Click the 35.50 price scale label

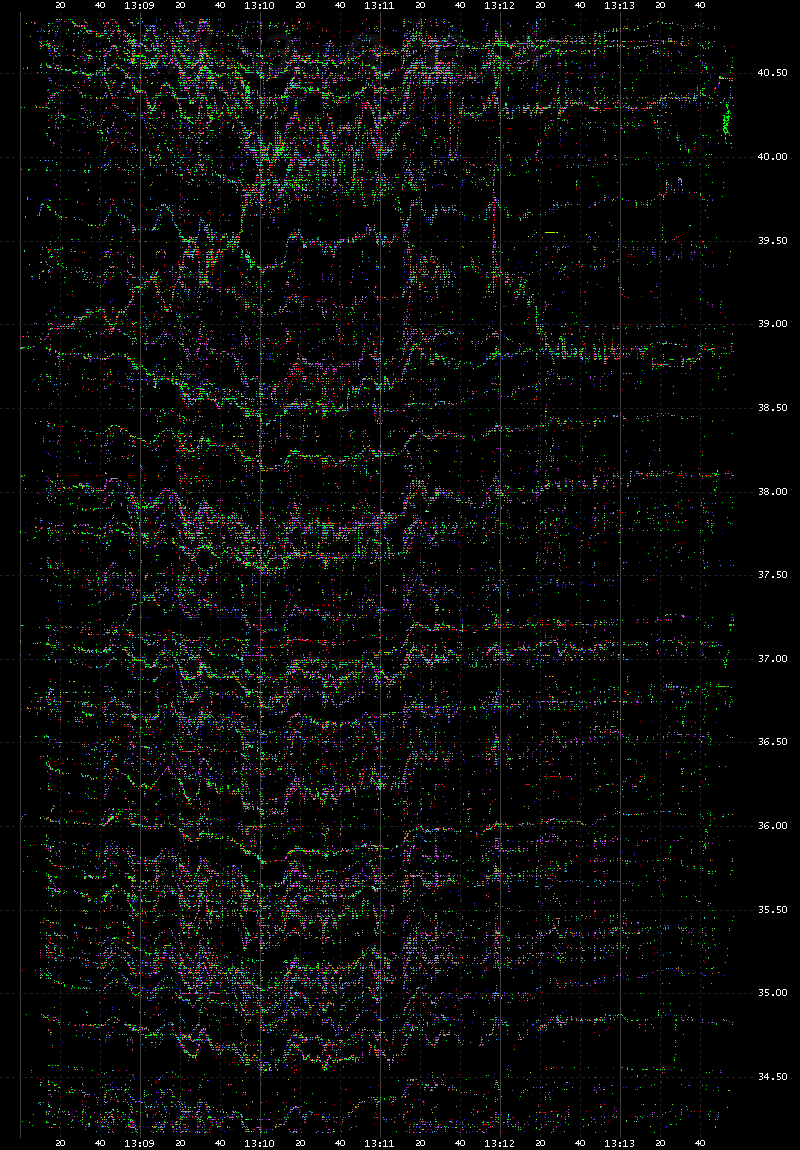pos(772,909)
